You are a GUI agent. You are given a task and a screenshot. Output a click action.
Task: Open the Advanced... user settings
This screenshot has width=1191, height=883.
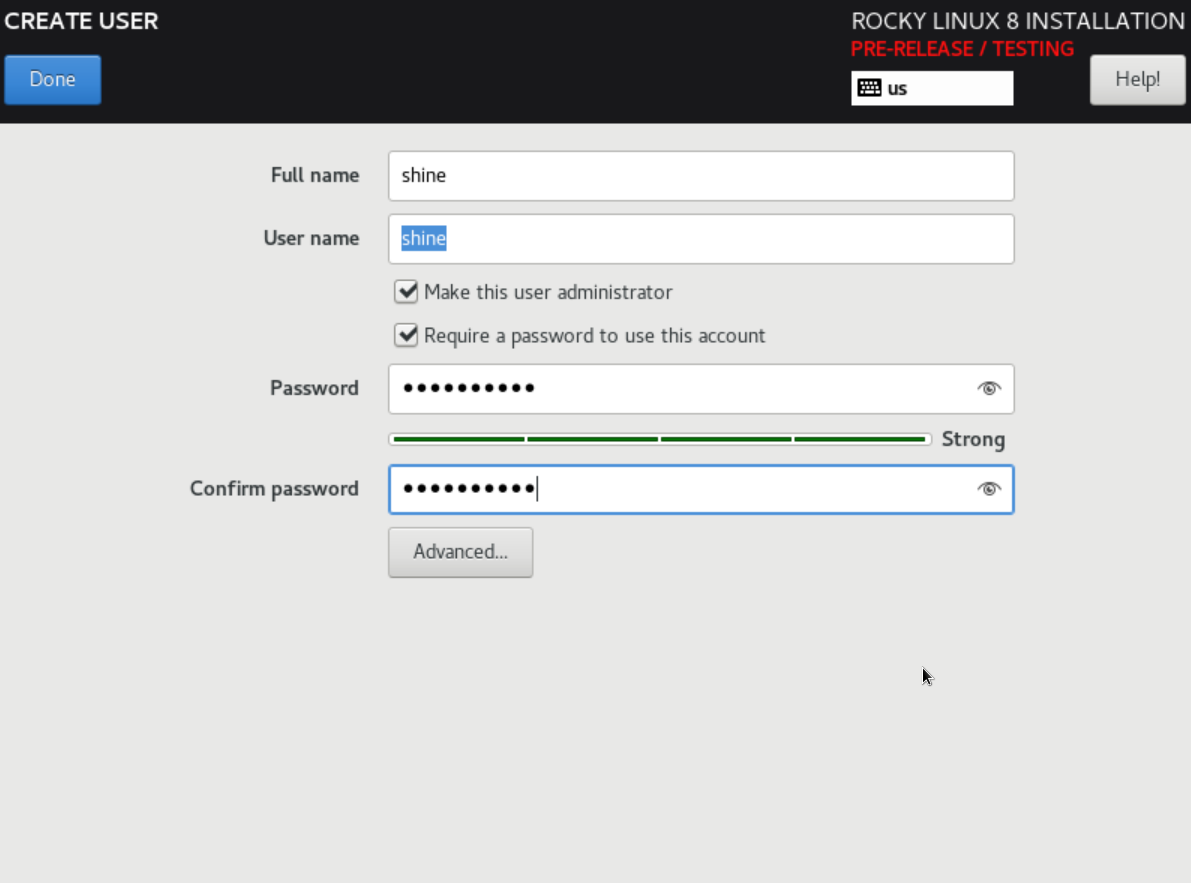460,552
